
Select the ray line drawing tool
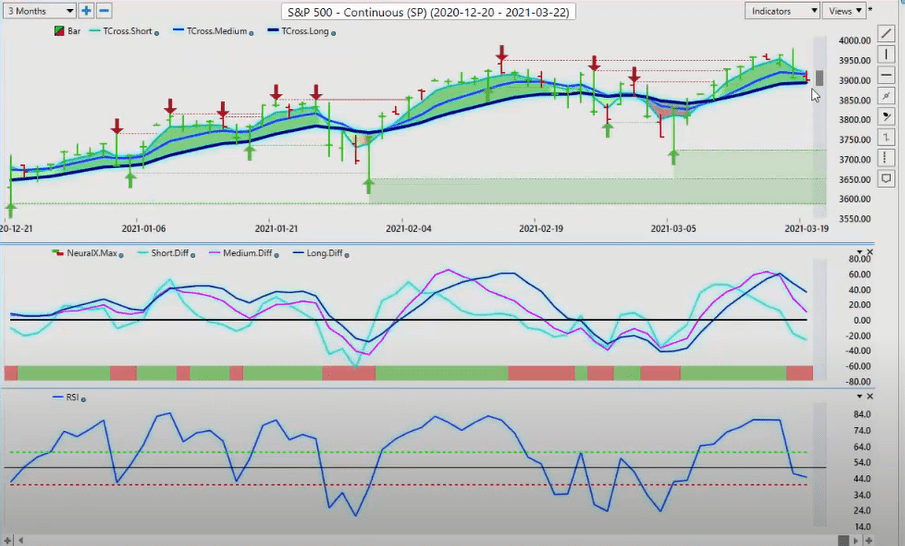coord(886,96)
